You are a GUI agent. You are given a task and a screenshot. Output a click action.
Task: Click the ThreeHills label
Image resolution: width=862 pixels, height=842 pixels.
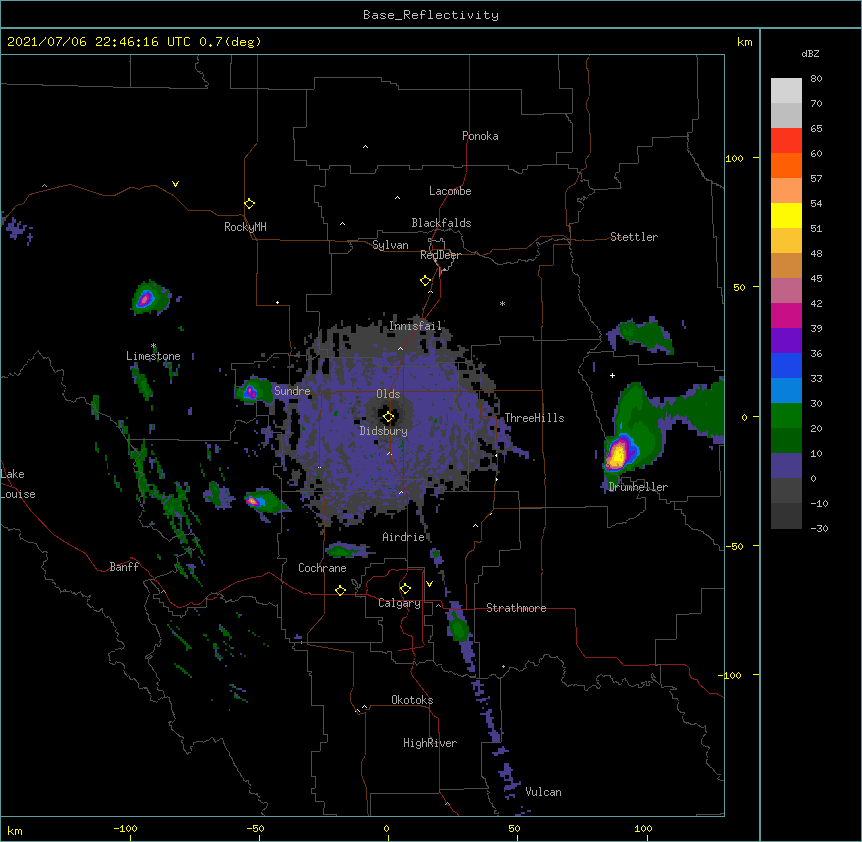coord(534,418)
